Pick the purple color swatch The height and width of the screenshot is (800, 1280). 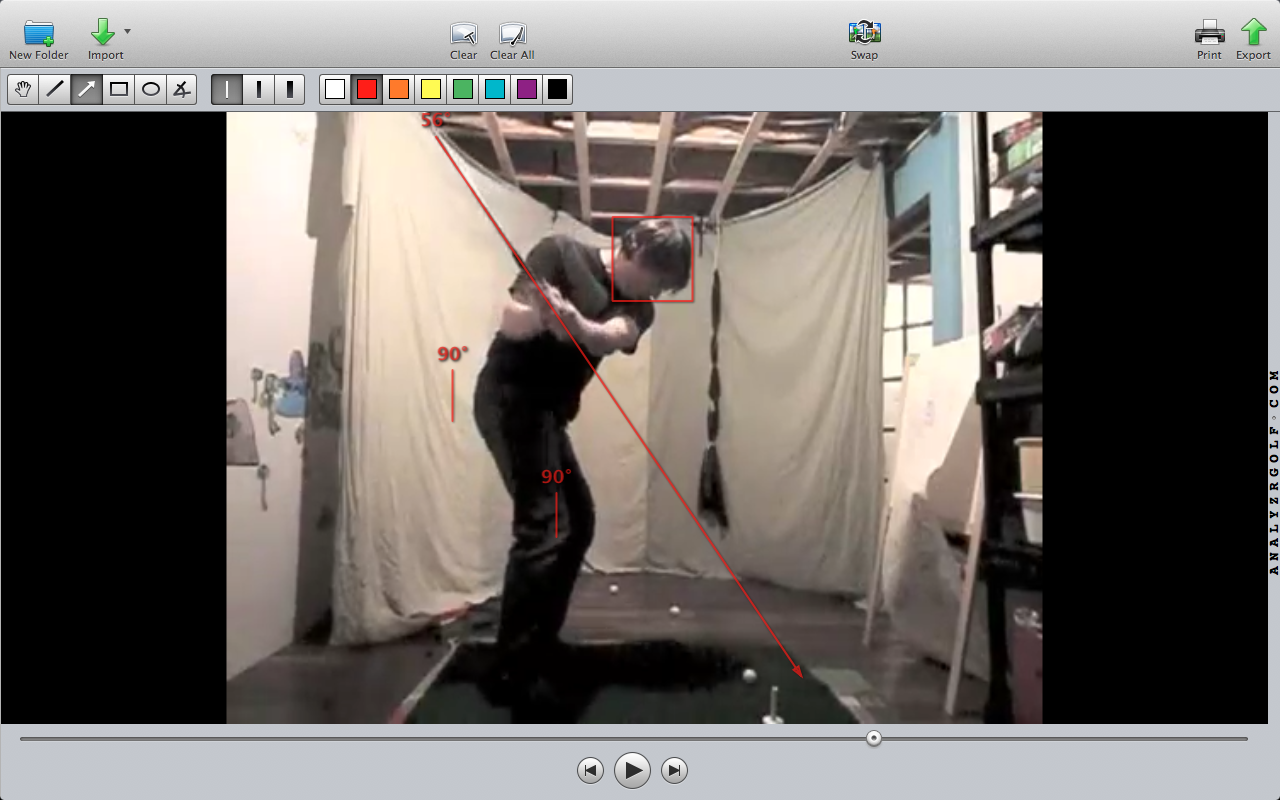526,89
